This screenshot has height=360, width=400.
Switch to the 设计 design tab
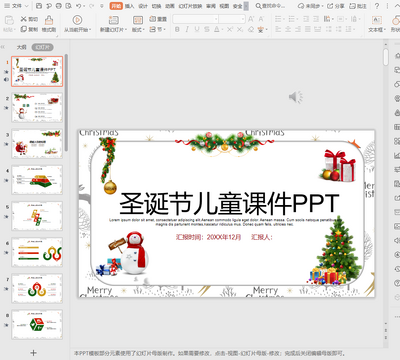(143, 6)
